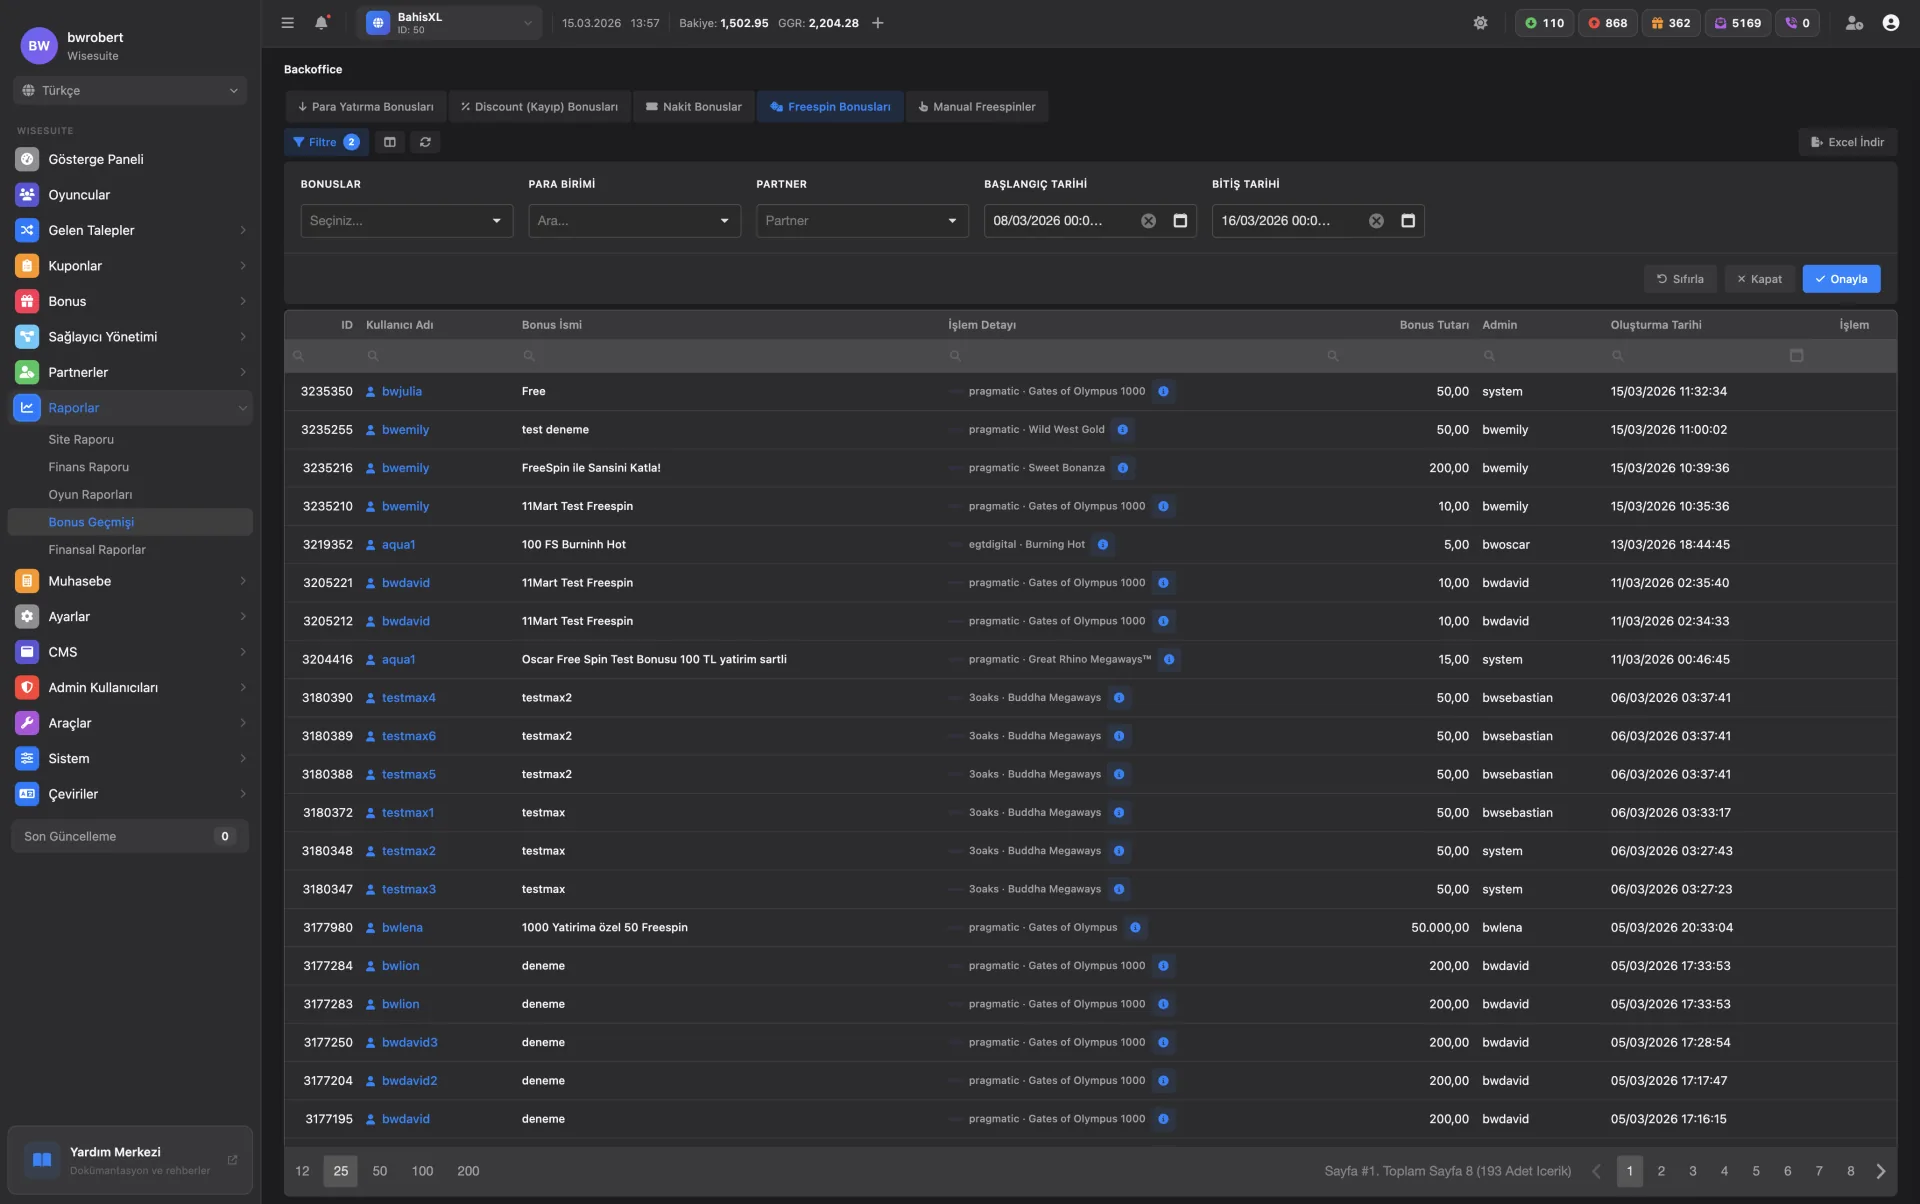Toggle the Filtre filter panel
Image resolution: width=1920 pixels, height=1204 pixels.
point(323,142)
